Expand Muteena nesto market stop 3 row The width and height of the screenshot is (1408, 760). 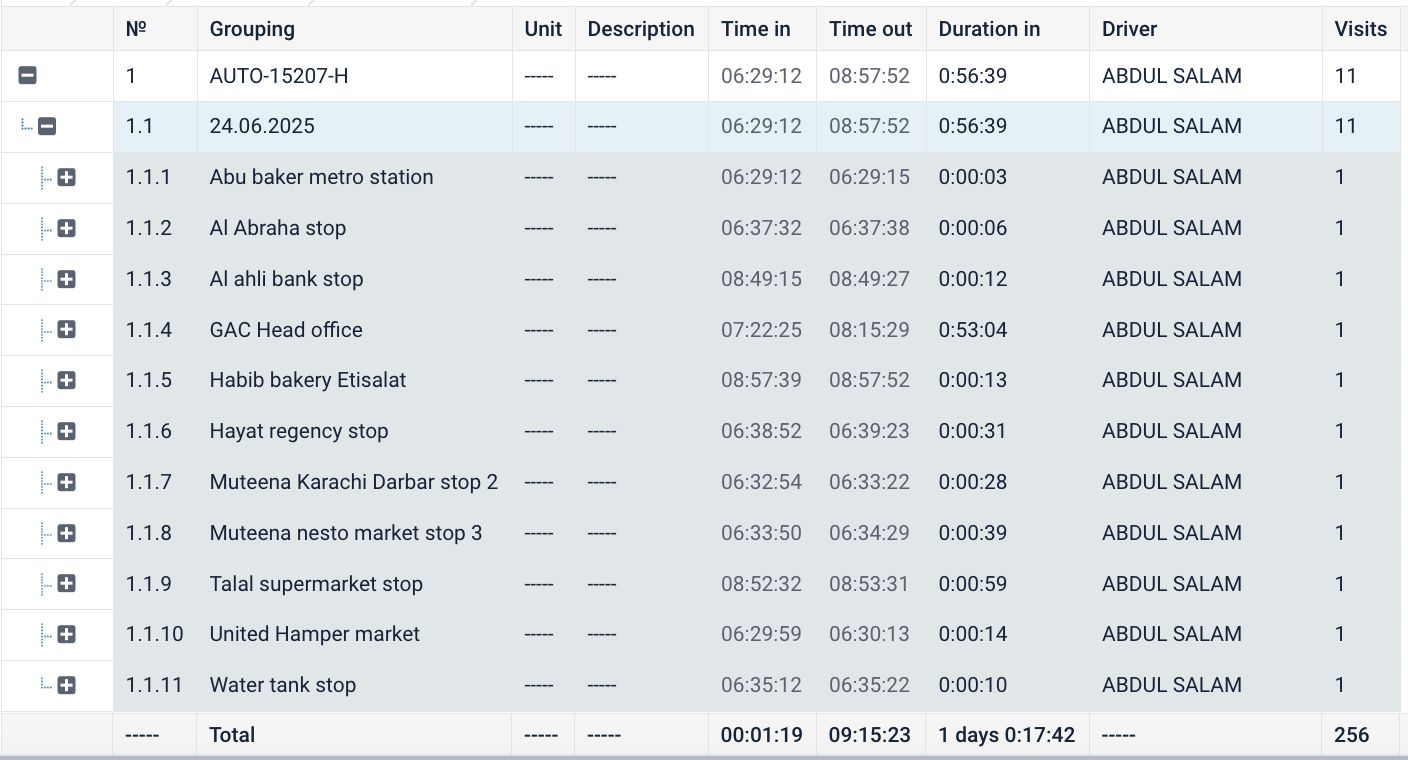[67, 533]
